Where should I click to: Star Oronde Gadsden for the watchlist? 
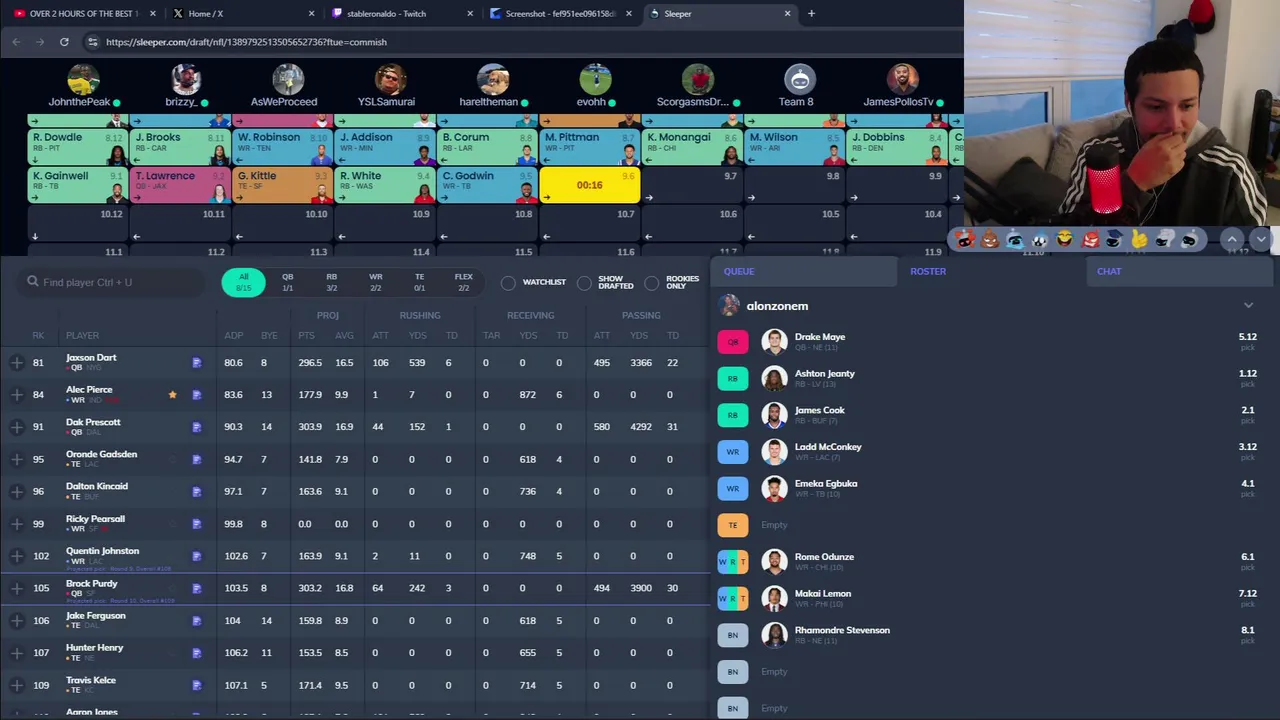coord(172,460)
